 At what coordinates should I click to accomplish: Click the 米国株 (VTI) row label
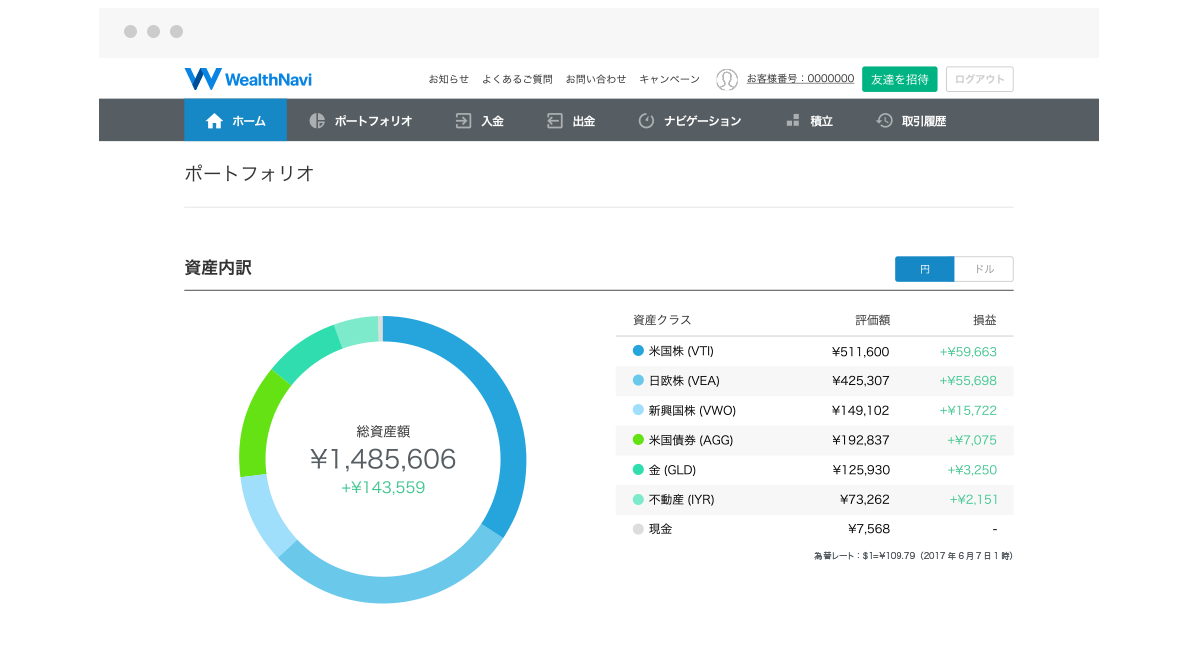[681, 351]
